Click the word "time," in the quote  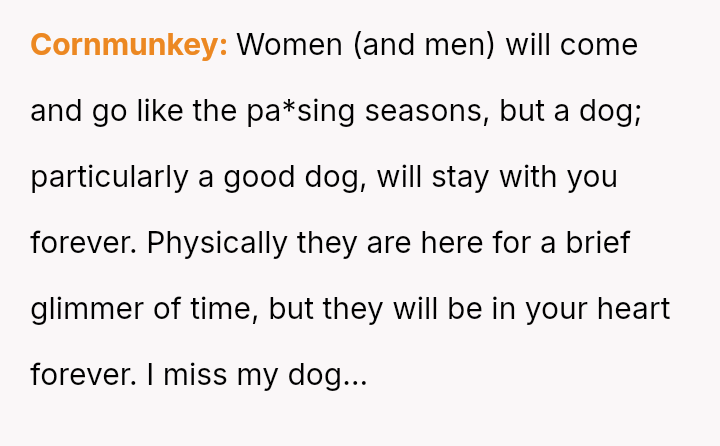(x=225, y=309)
